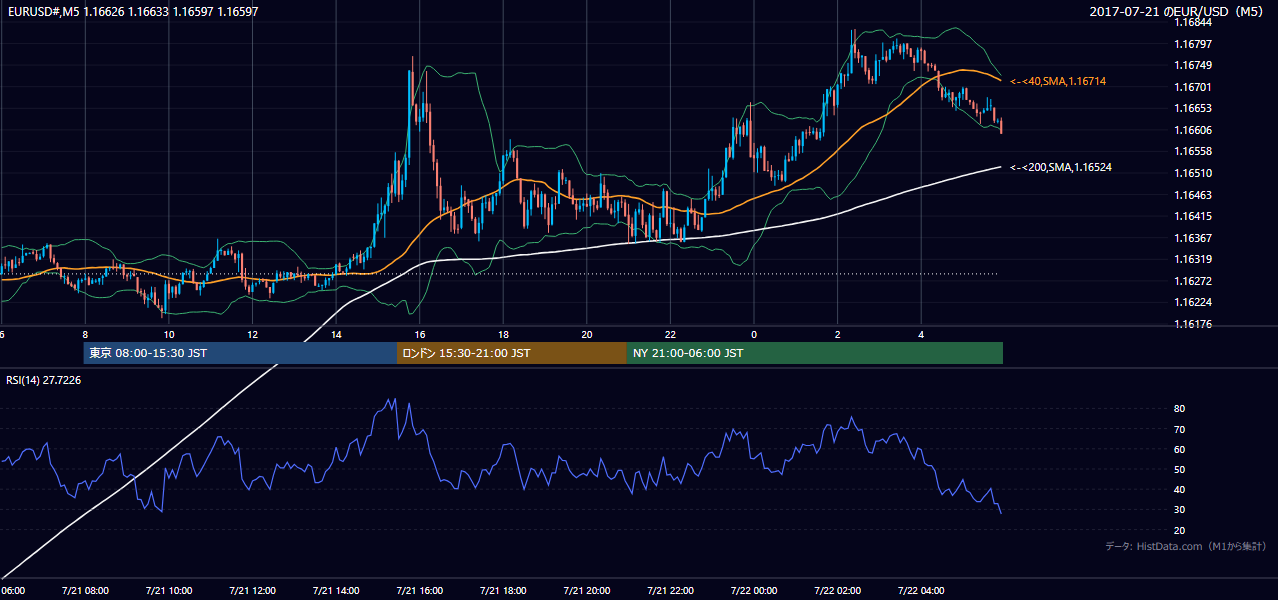Click the 7/21 10:00 time label
The height and width of the screenshot is (600, 1278).
tap(169, 590)
